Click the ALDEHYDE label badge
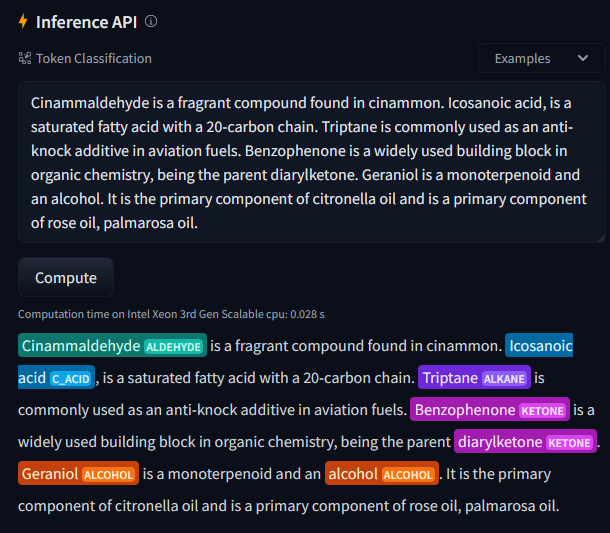610x533 pixels. click(x=173, y=347)
